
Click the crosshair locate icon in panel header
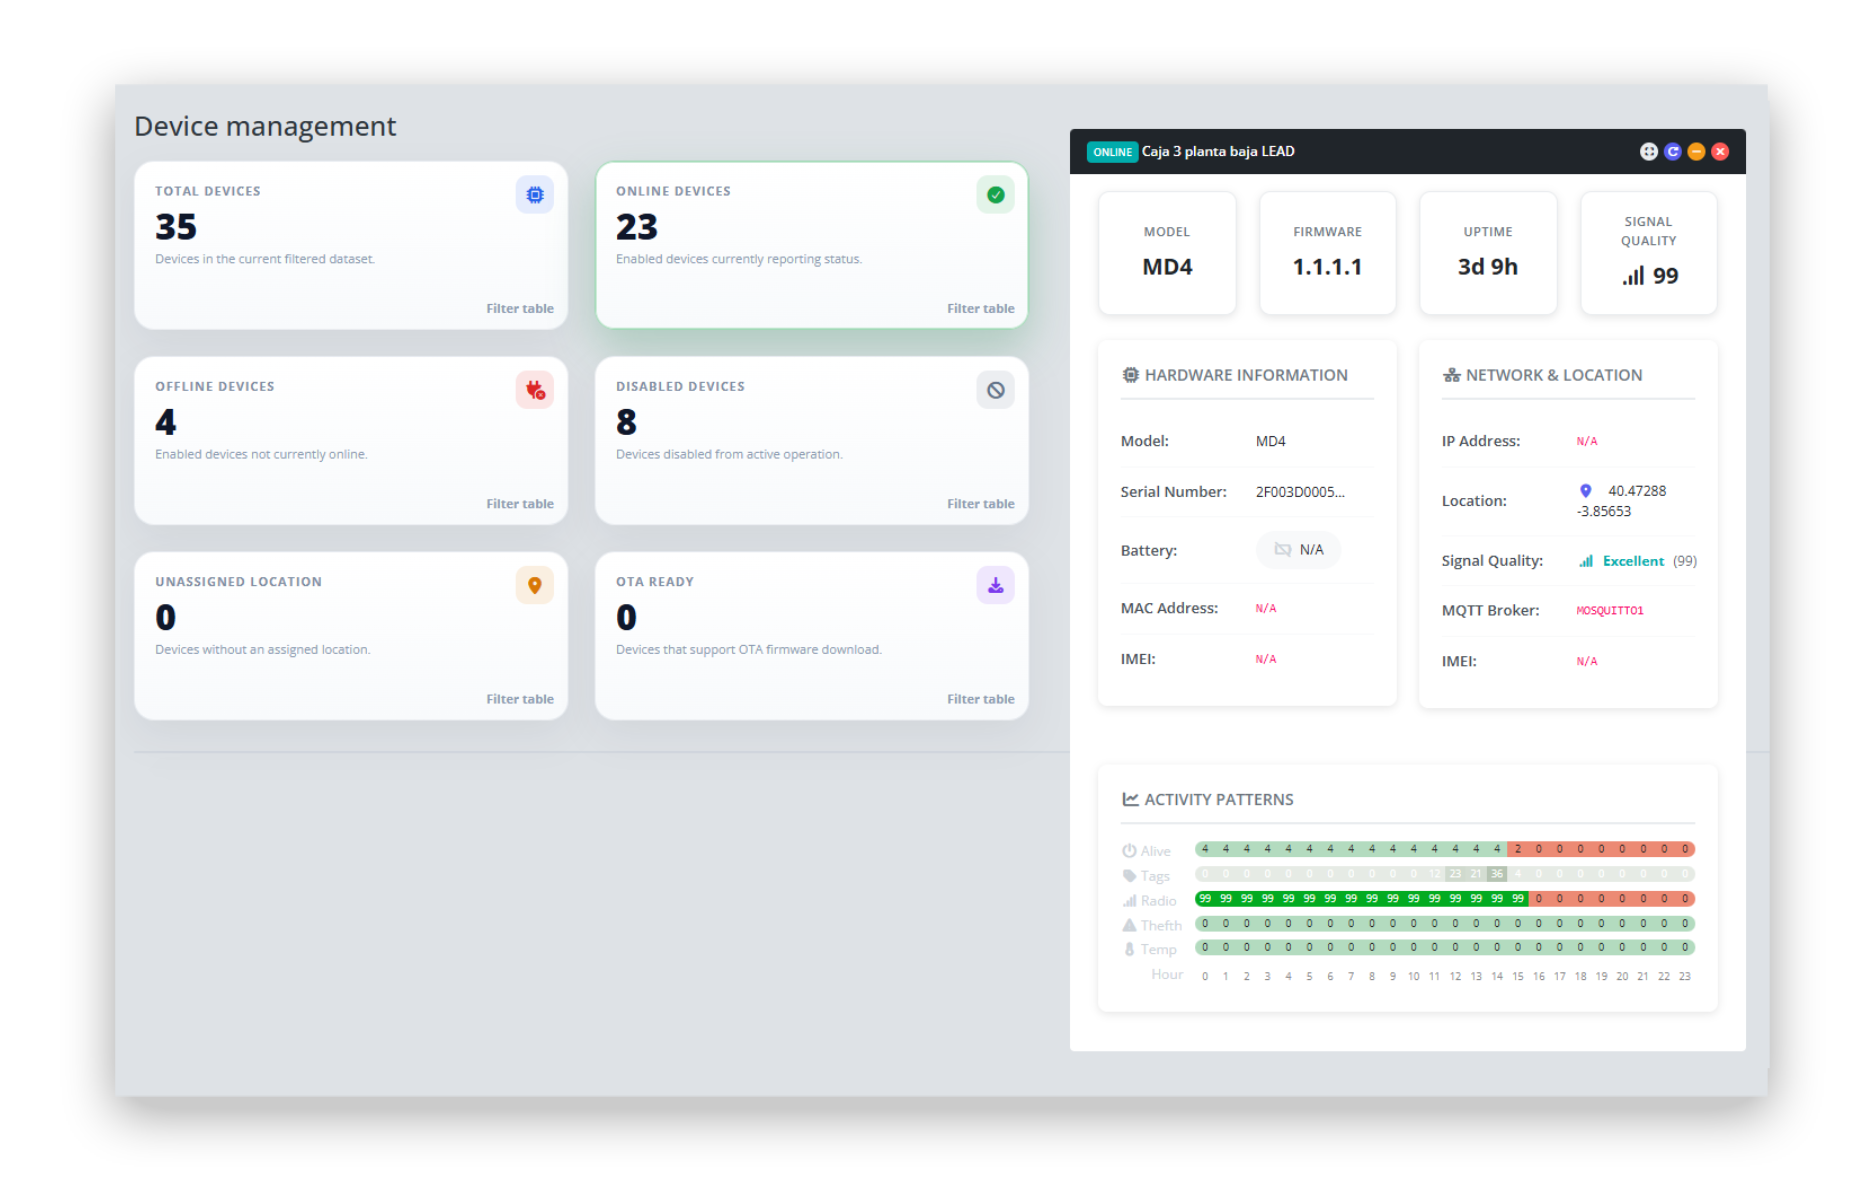point(1649,152)
